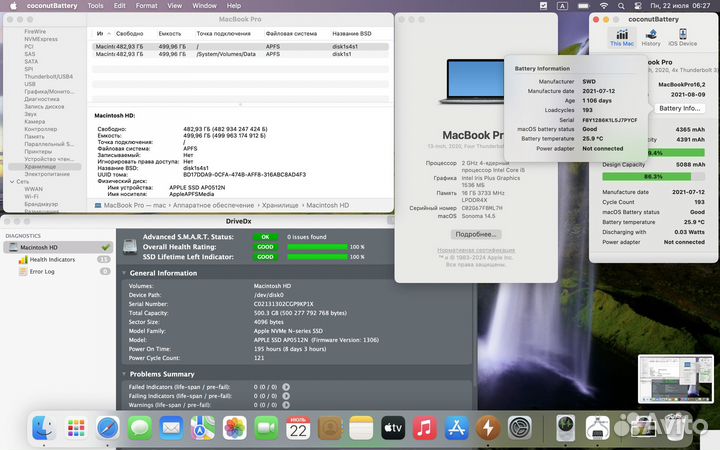The width and height of the screenshot is (720, 450).
Task: Open Launchpad from the Dock
Action: pyautogui.click(x=76, y=428)
